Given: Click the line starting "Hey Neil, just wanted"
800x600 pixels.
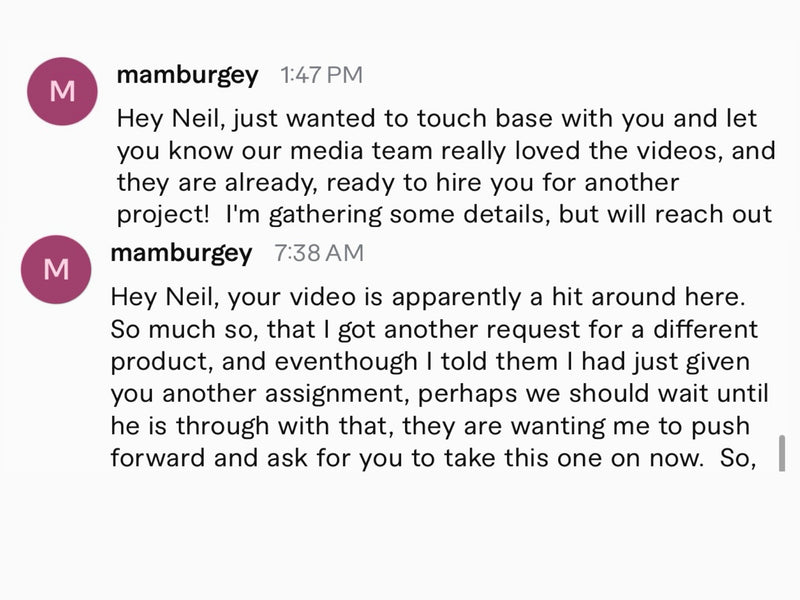Looking at the screenshot, I should coord(437,119).
